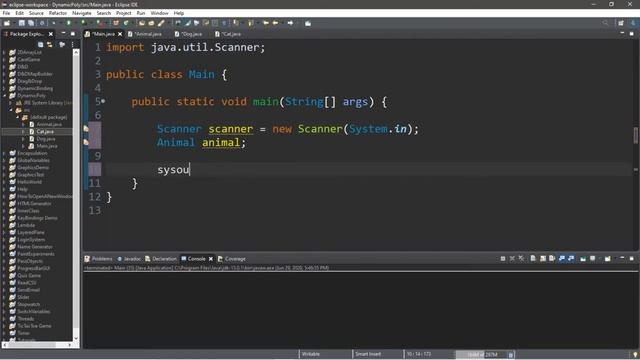Collapse the DynamicPoly project node
Screen dimensions: 640x360
coord(4,96)
